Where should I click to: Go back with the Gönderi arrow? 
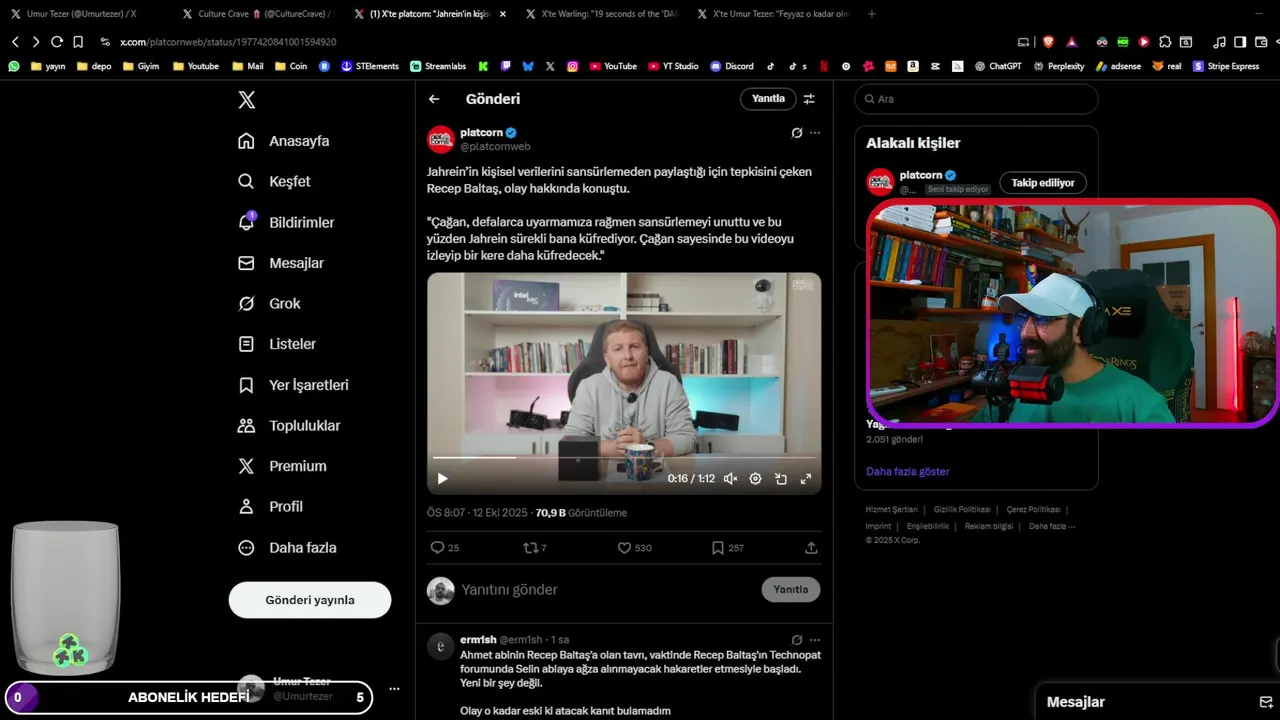[434, 99]
